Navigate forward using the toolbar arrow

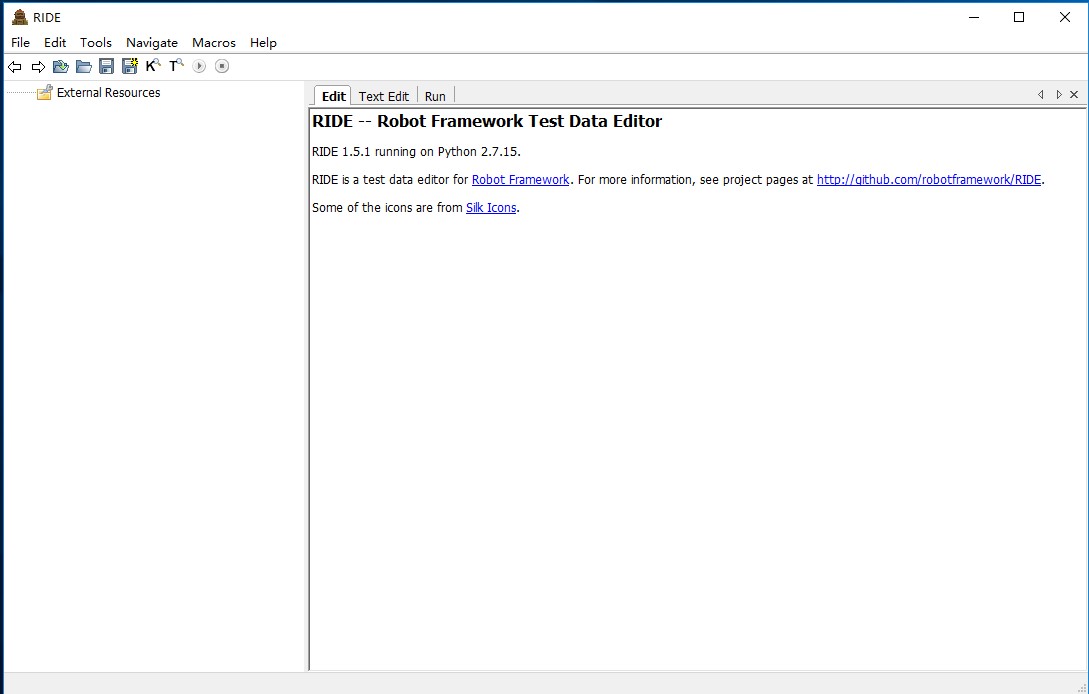38,66
